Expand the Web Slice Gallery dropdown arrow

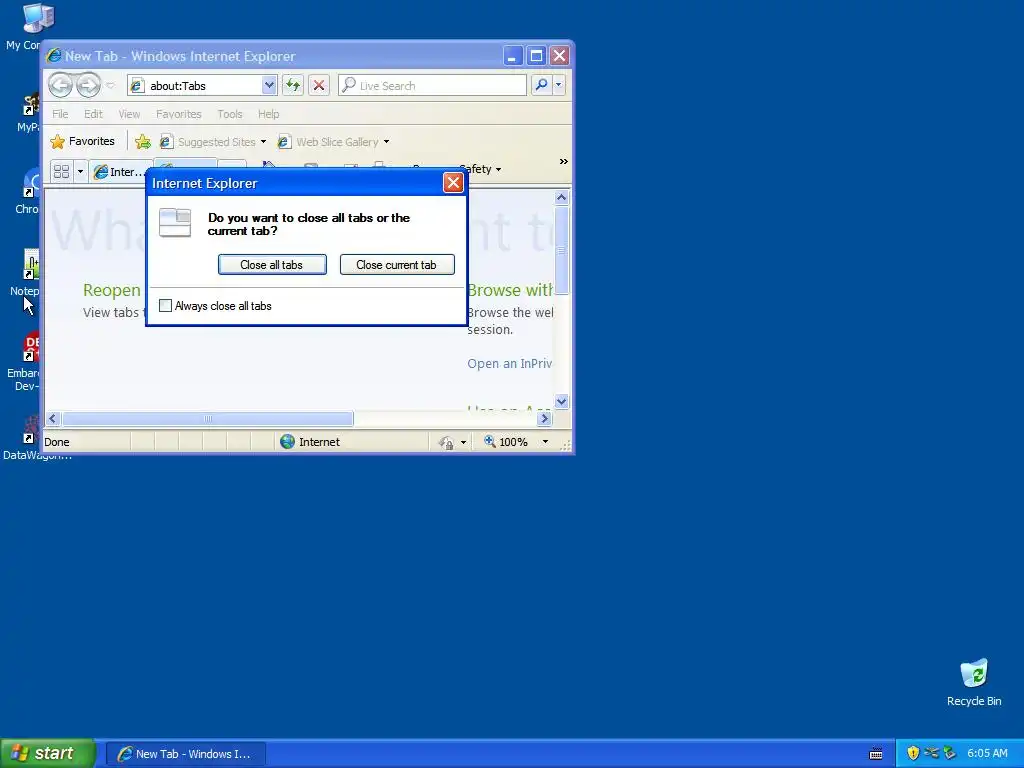point(386,142)
